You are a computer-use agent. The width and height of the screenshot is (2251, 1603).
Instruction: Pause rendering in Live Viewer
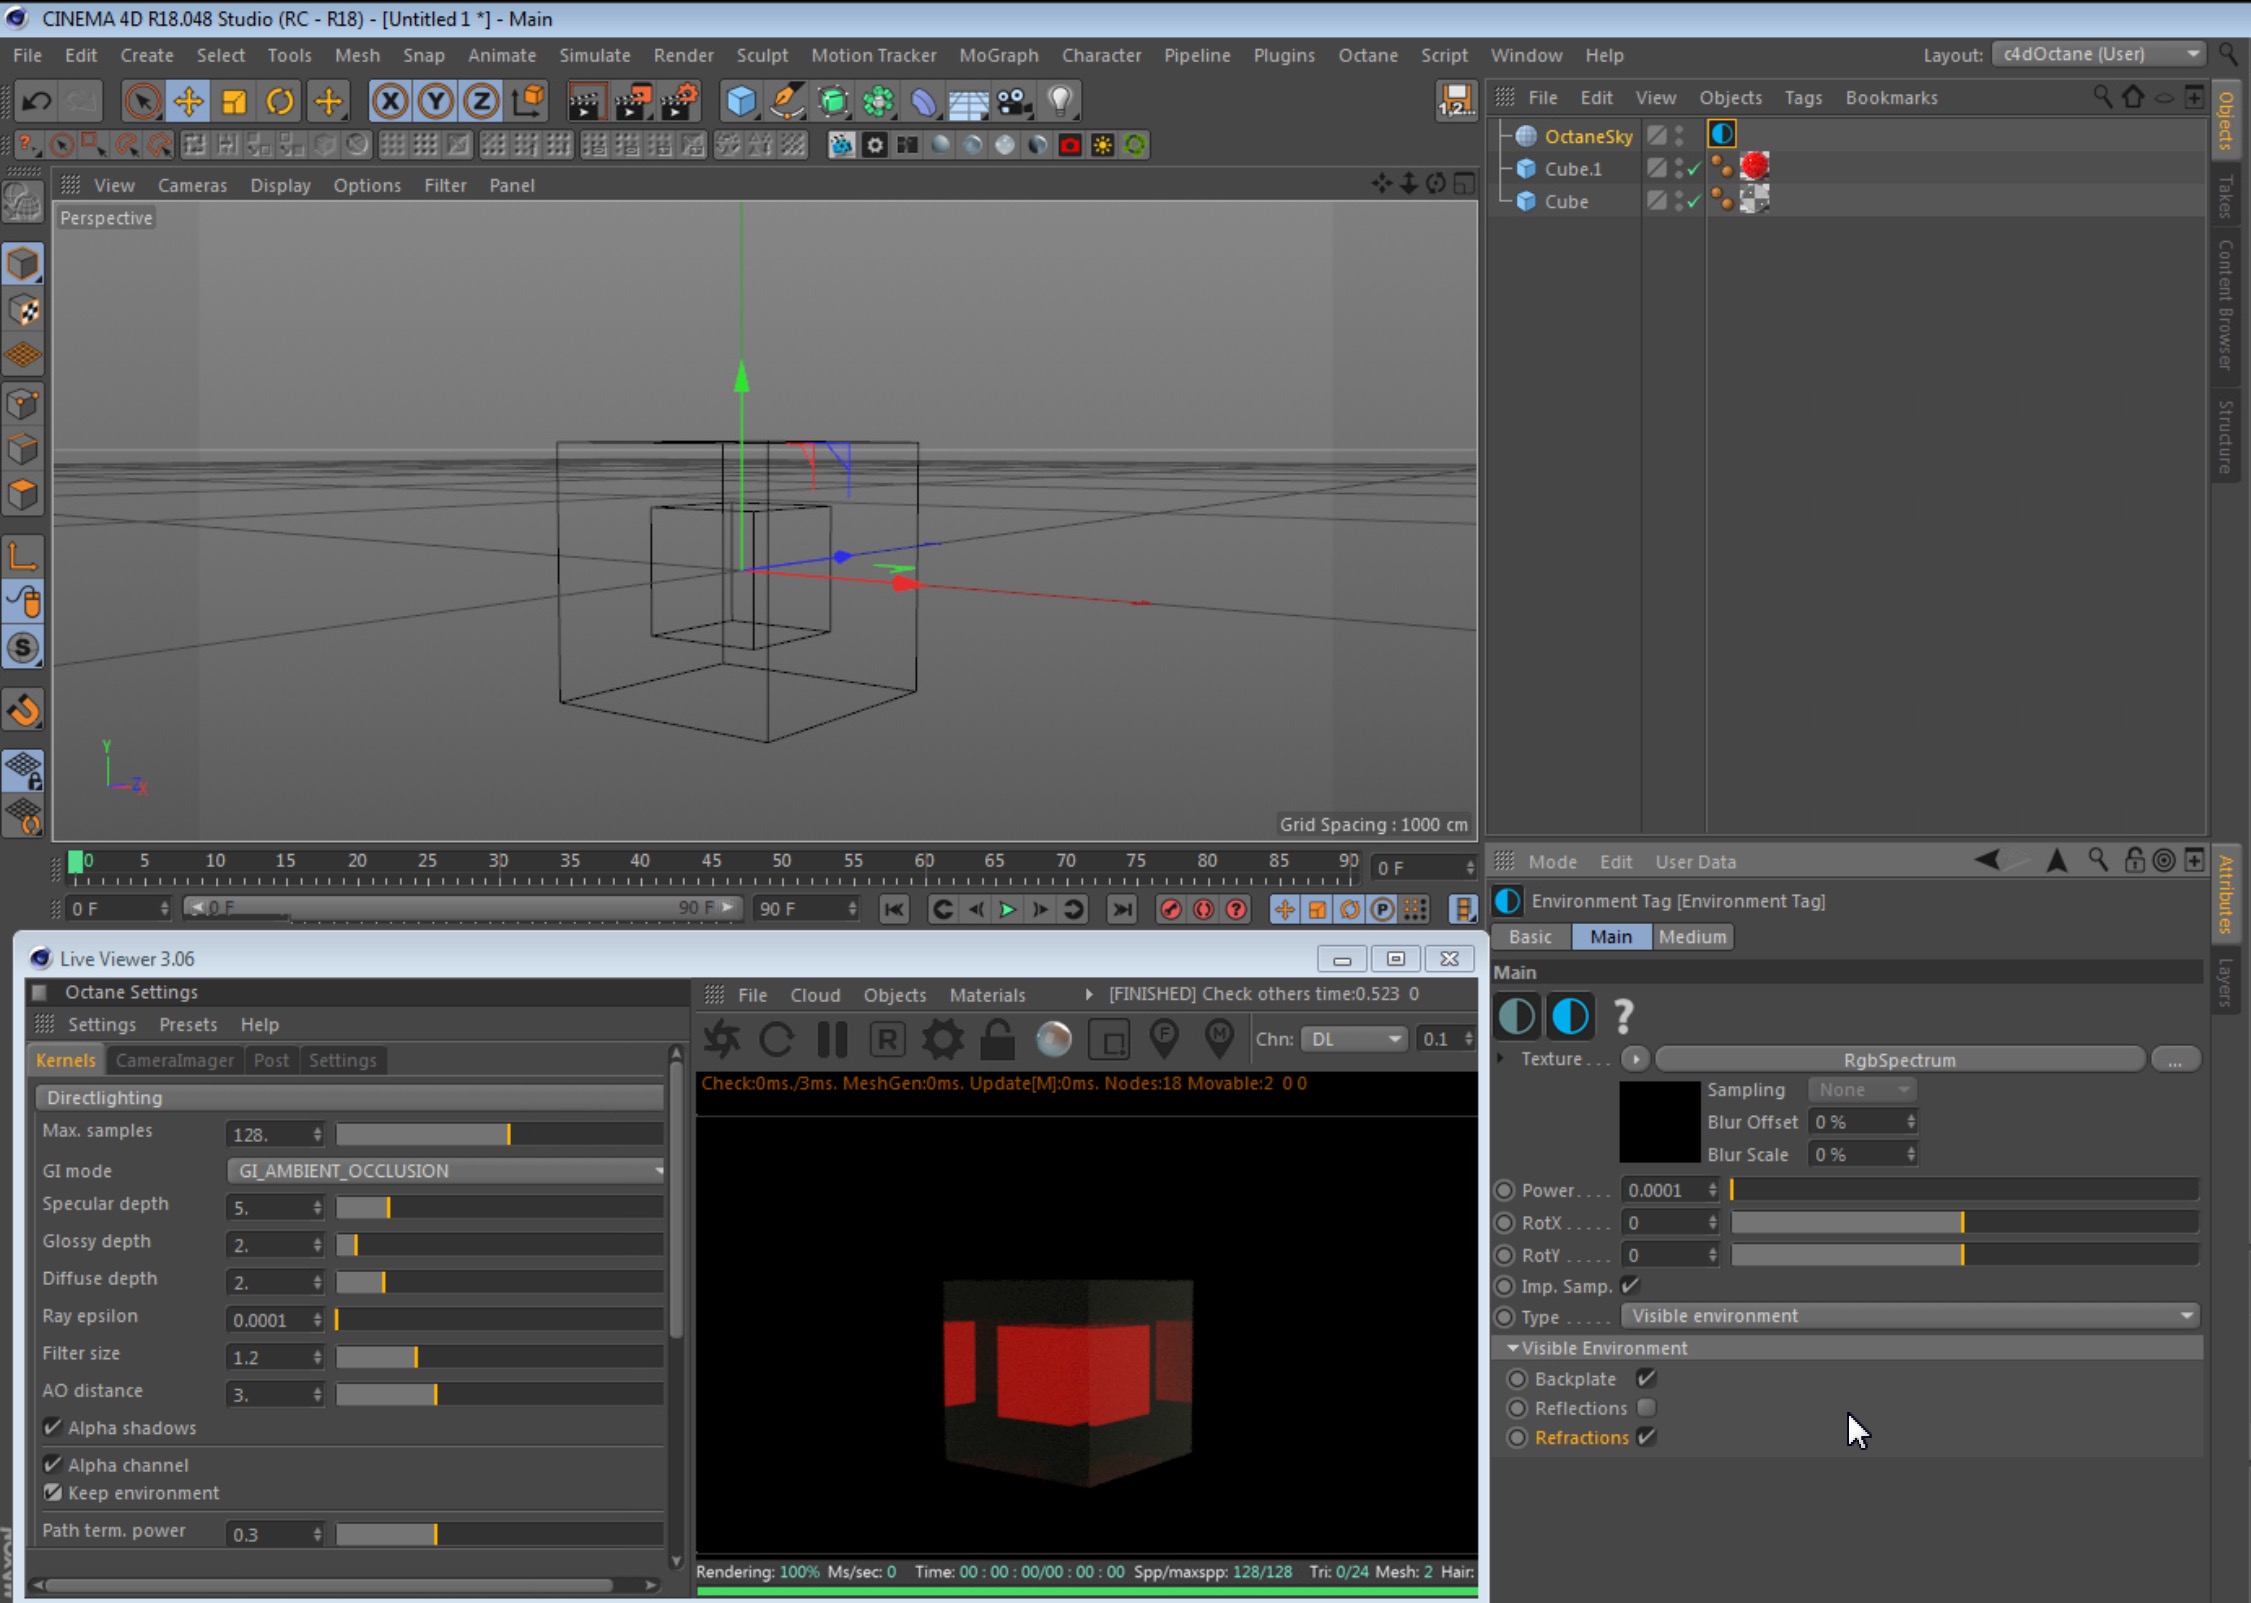pyautogui.click(x=832, y=1039)
